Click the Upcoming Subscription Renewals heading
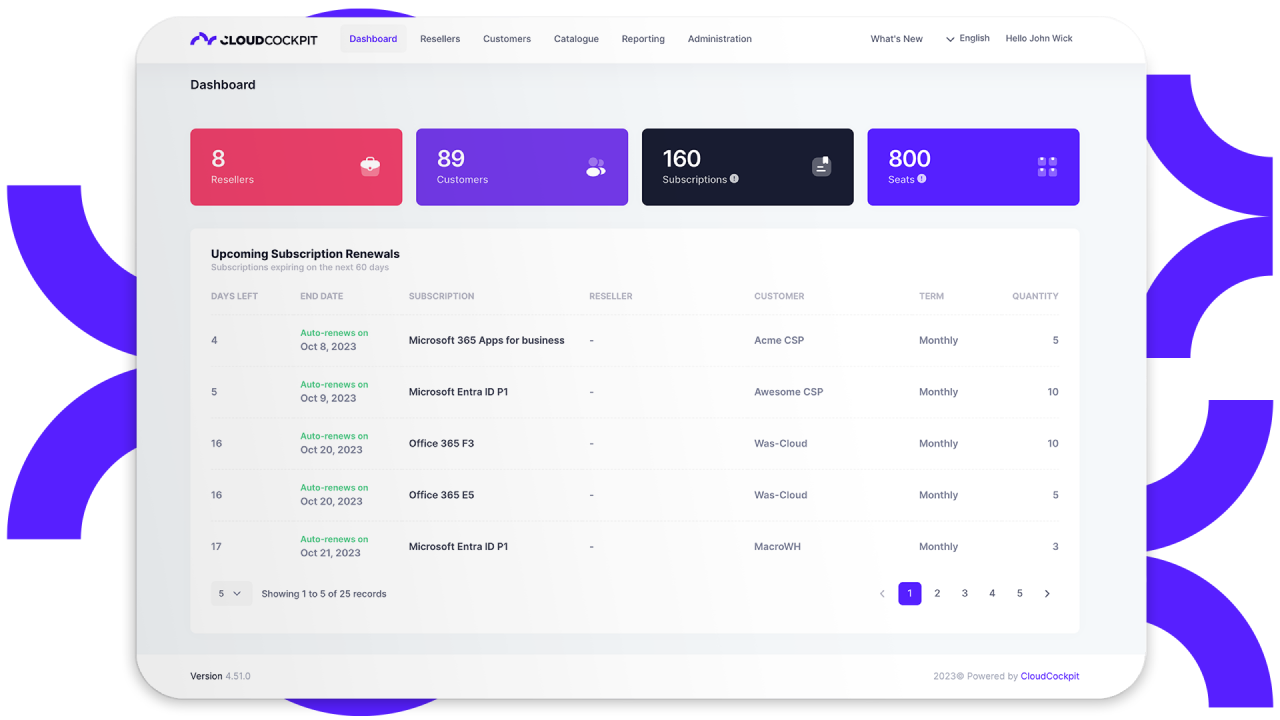 (305, 254)
